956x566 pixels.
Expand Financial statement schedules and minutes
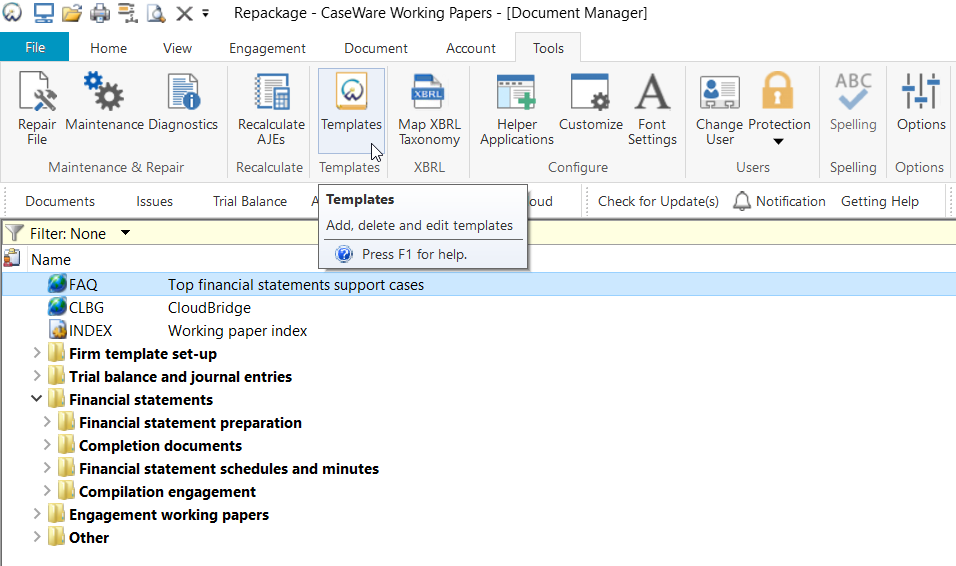47,468
